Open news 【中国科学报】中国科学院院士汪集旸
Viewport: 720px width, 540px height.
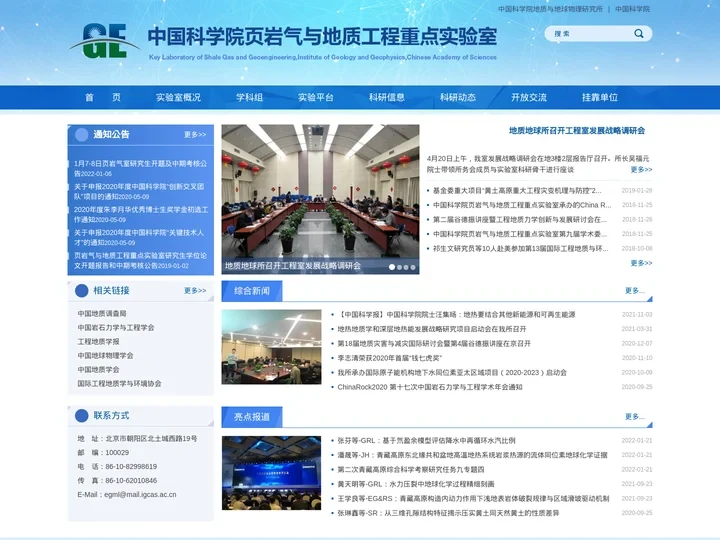point(456,315)
